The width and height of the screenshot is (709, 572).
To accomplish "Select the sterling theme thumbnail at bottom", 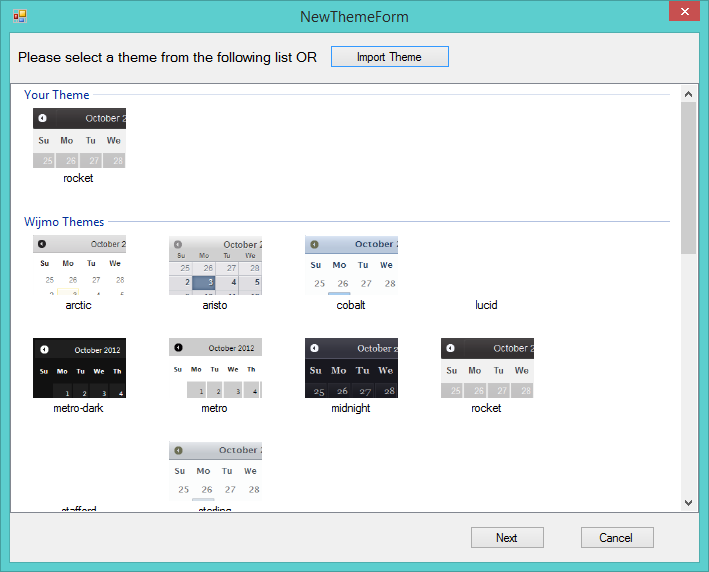I will pos(215,471).
